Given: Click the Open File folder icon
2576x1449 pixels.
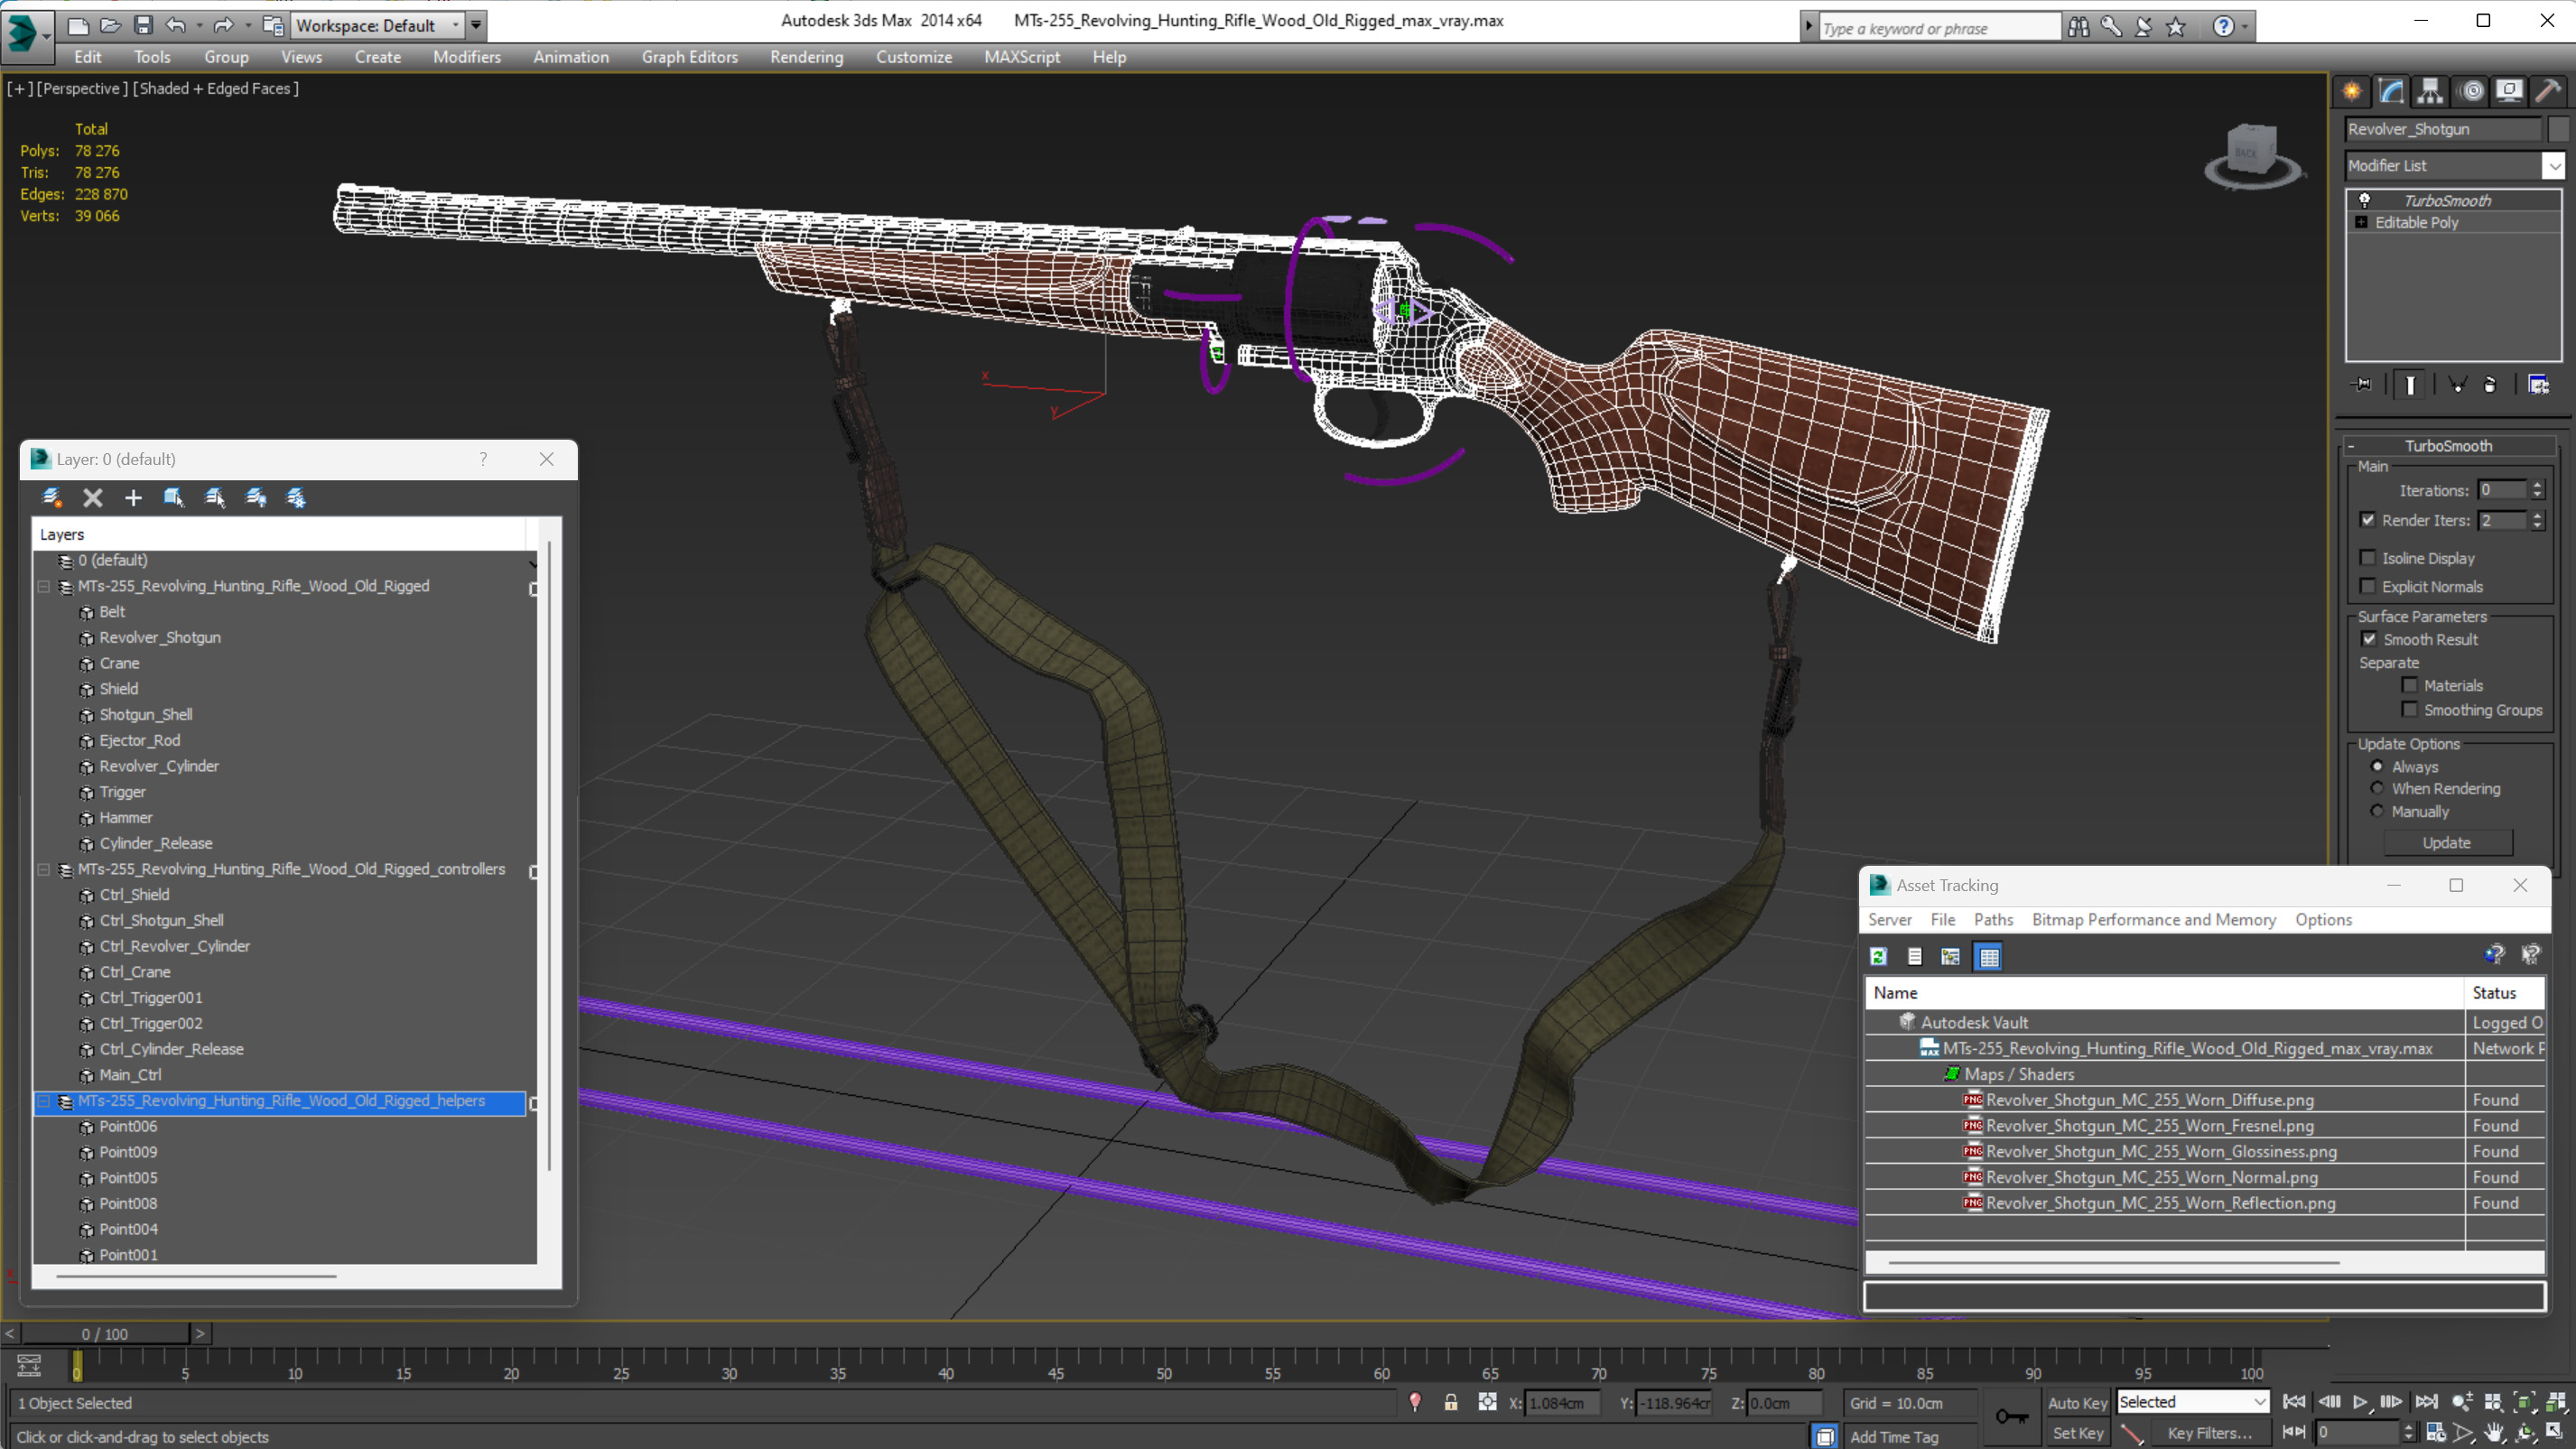Looking at the screenshot, I should [110, 25].
